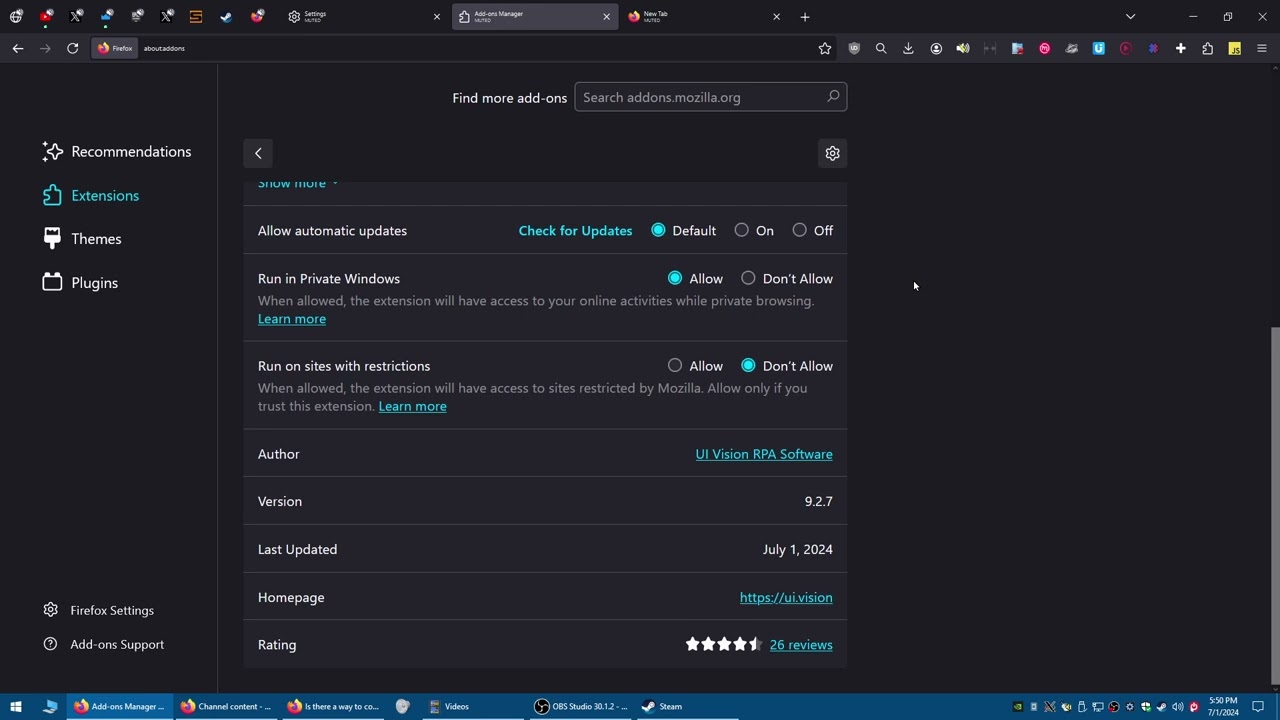Open Learn more under sites with restrictions
This screenshot has height=720, width=1280.
pos(412,406)
